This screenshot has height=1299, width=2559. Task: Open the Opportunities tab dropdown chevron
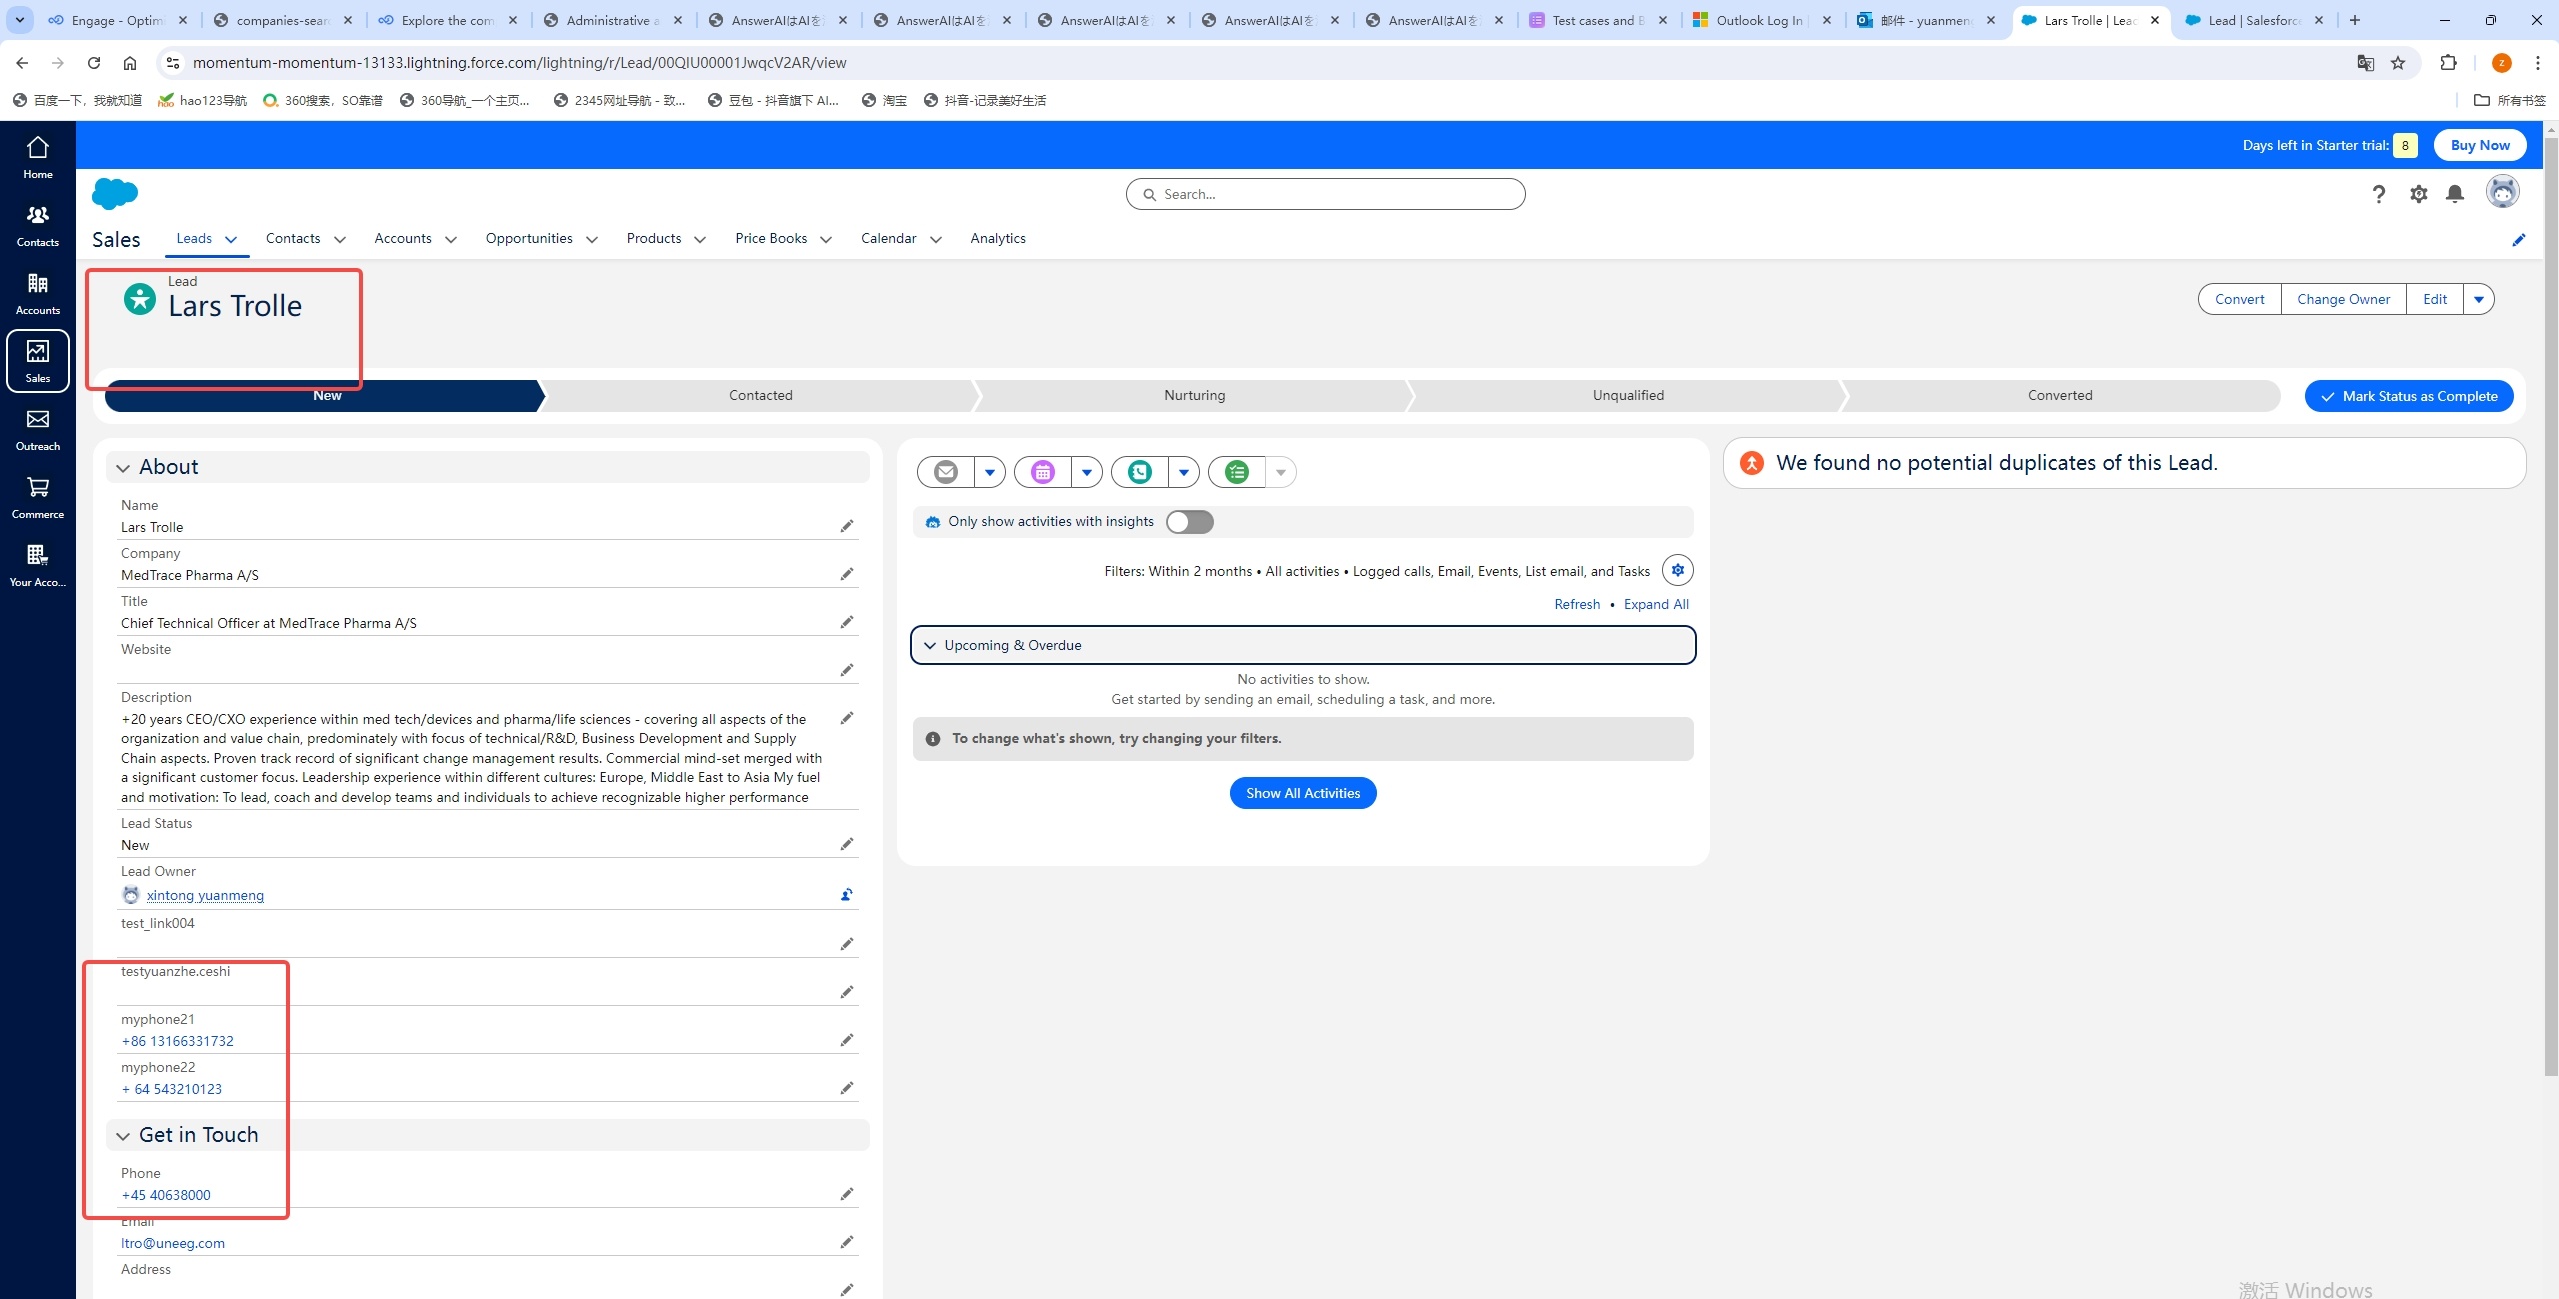pos(592,239)
